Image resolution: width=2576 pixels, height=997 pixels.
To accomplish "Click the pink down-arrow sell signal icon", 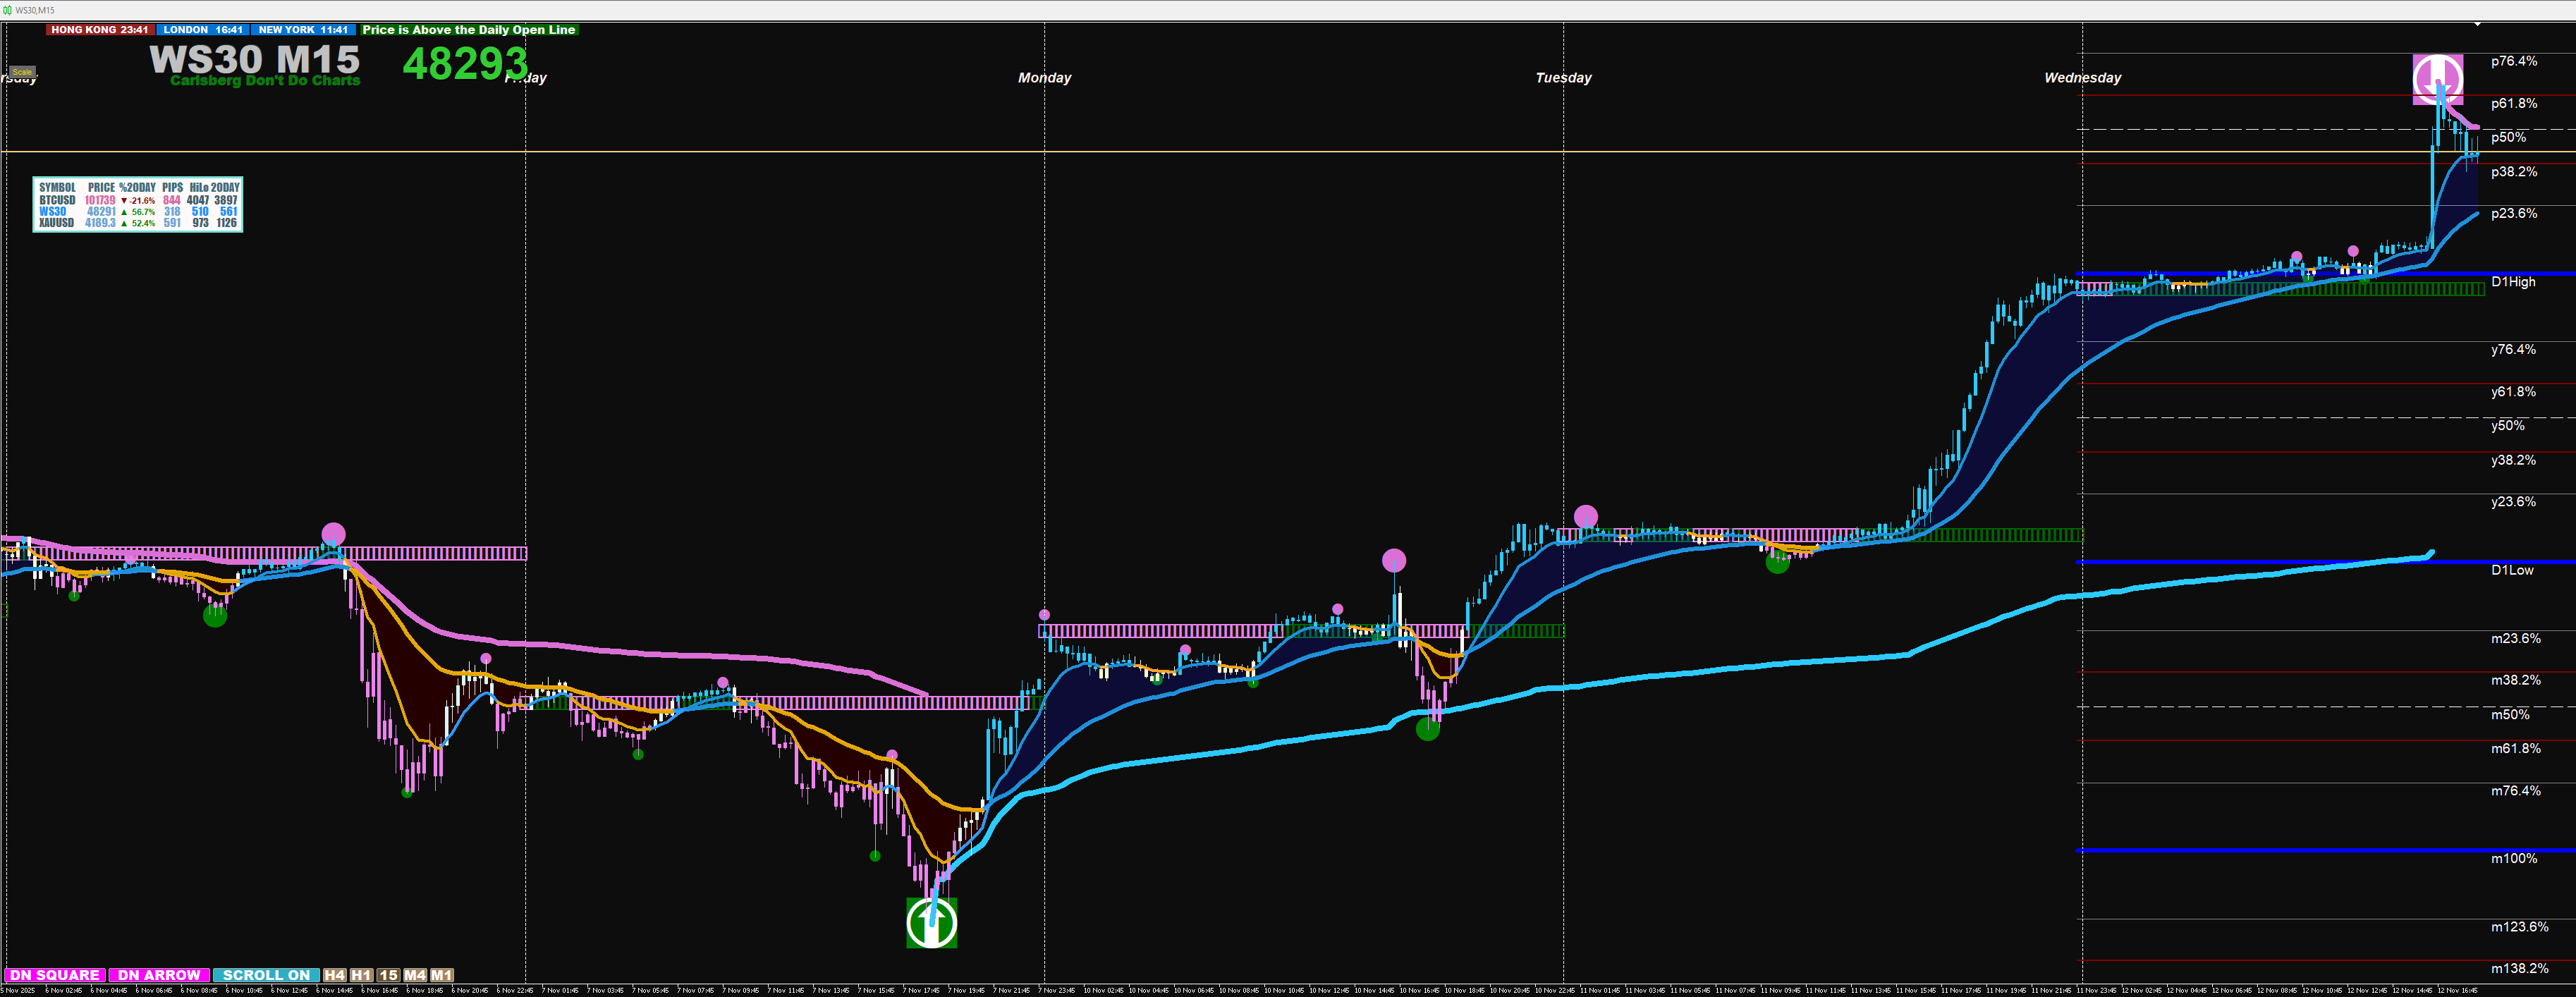I will point(2437,79).
